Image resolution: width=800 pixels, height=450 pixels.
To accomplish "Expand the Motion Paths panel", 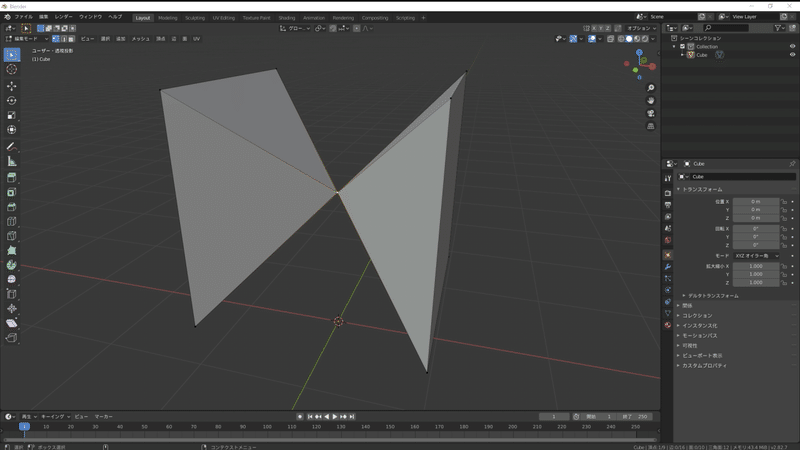I will (697, 336).
